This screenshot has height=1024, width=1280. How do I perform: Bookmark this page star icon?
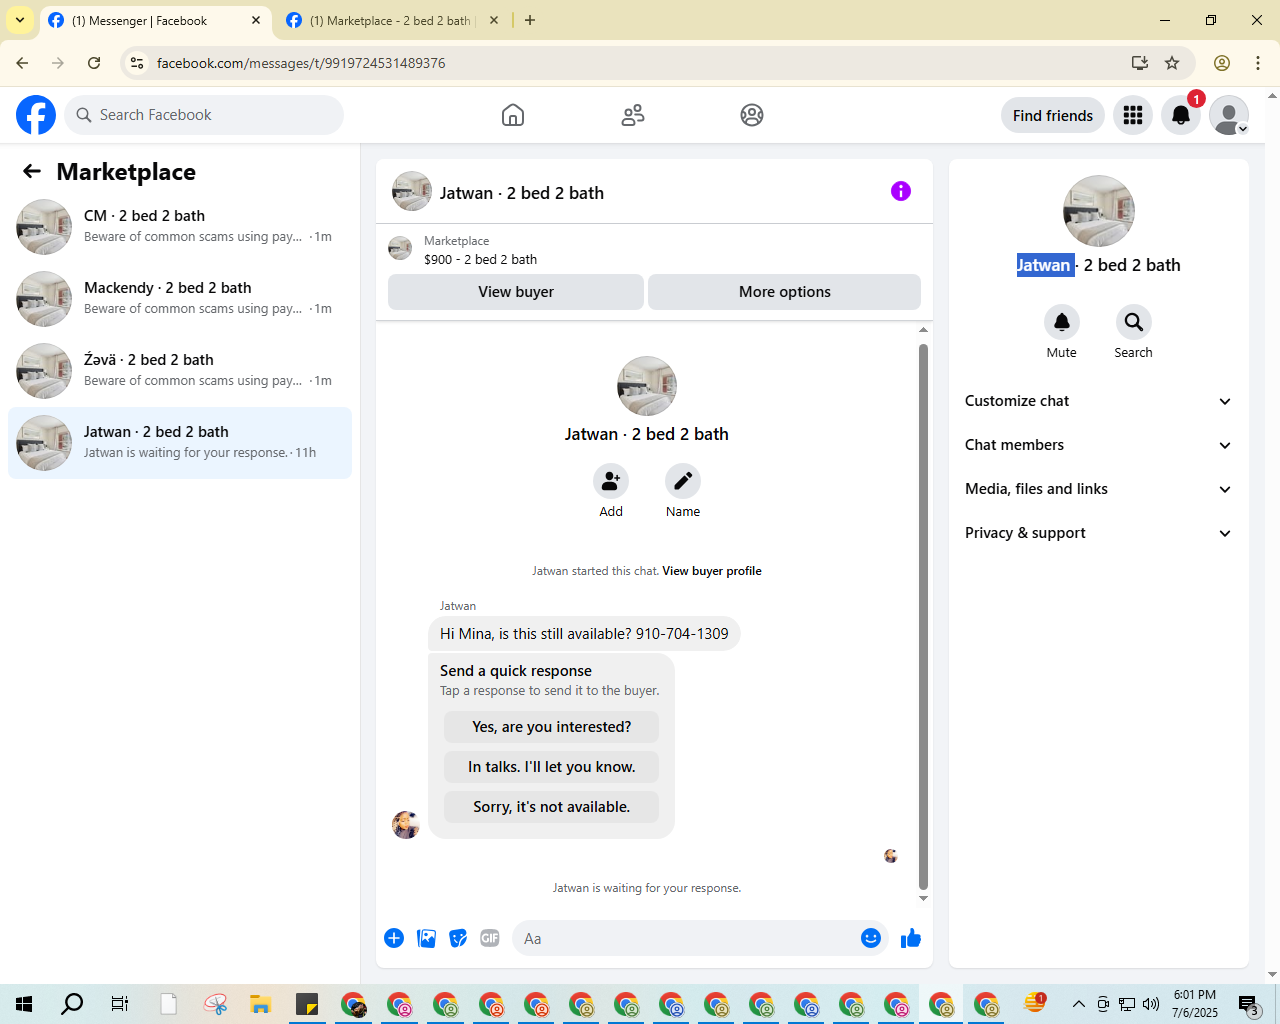pos(1172,63)
